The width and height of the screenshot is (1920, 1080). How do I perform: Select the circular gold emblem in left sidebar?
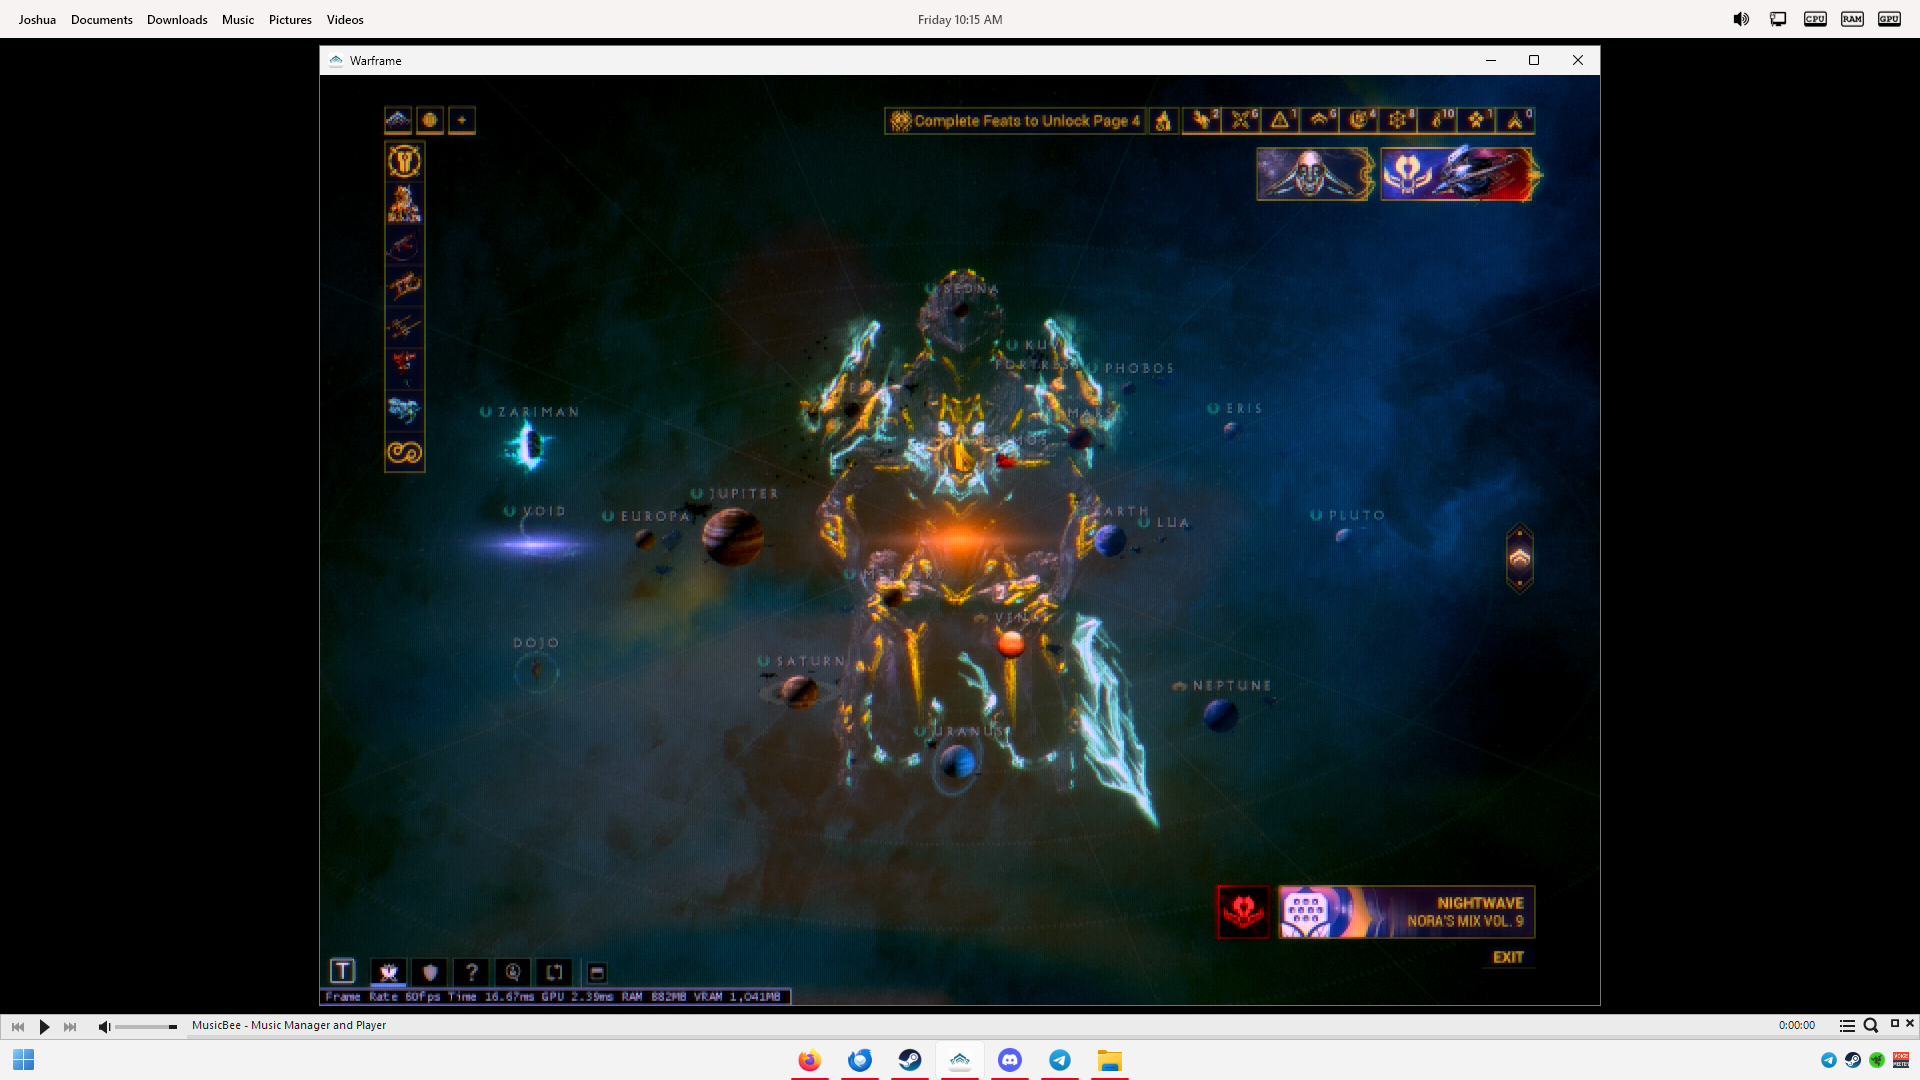tap(404, 161)
